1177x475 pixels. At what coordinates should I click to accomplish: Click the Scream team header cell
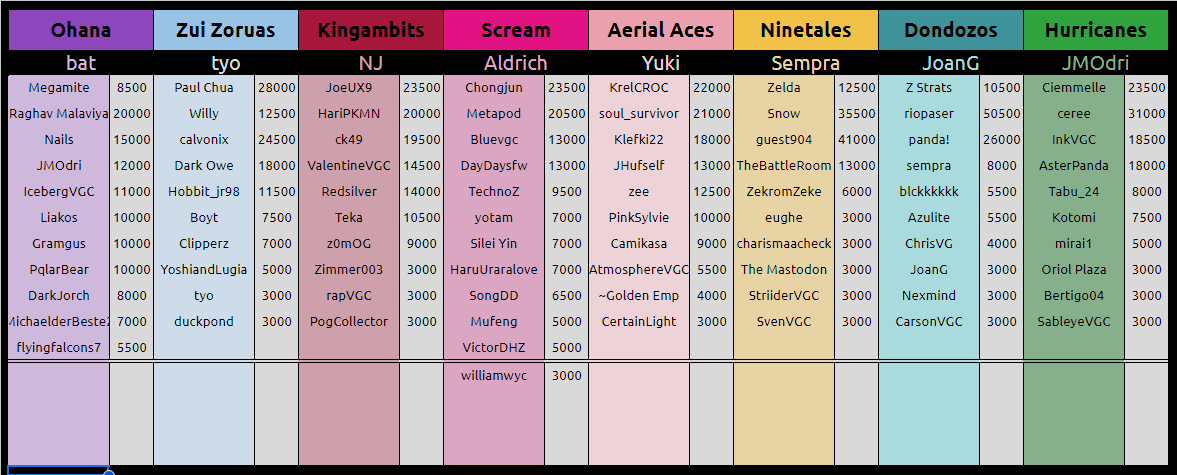coord(516,30)
